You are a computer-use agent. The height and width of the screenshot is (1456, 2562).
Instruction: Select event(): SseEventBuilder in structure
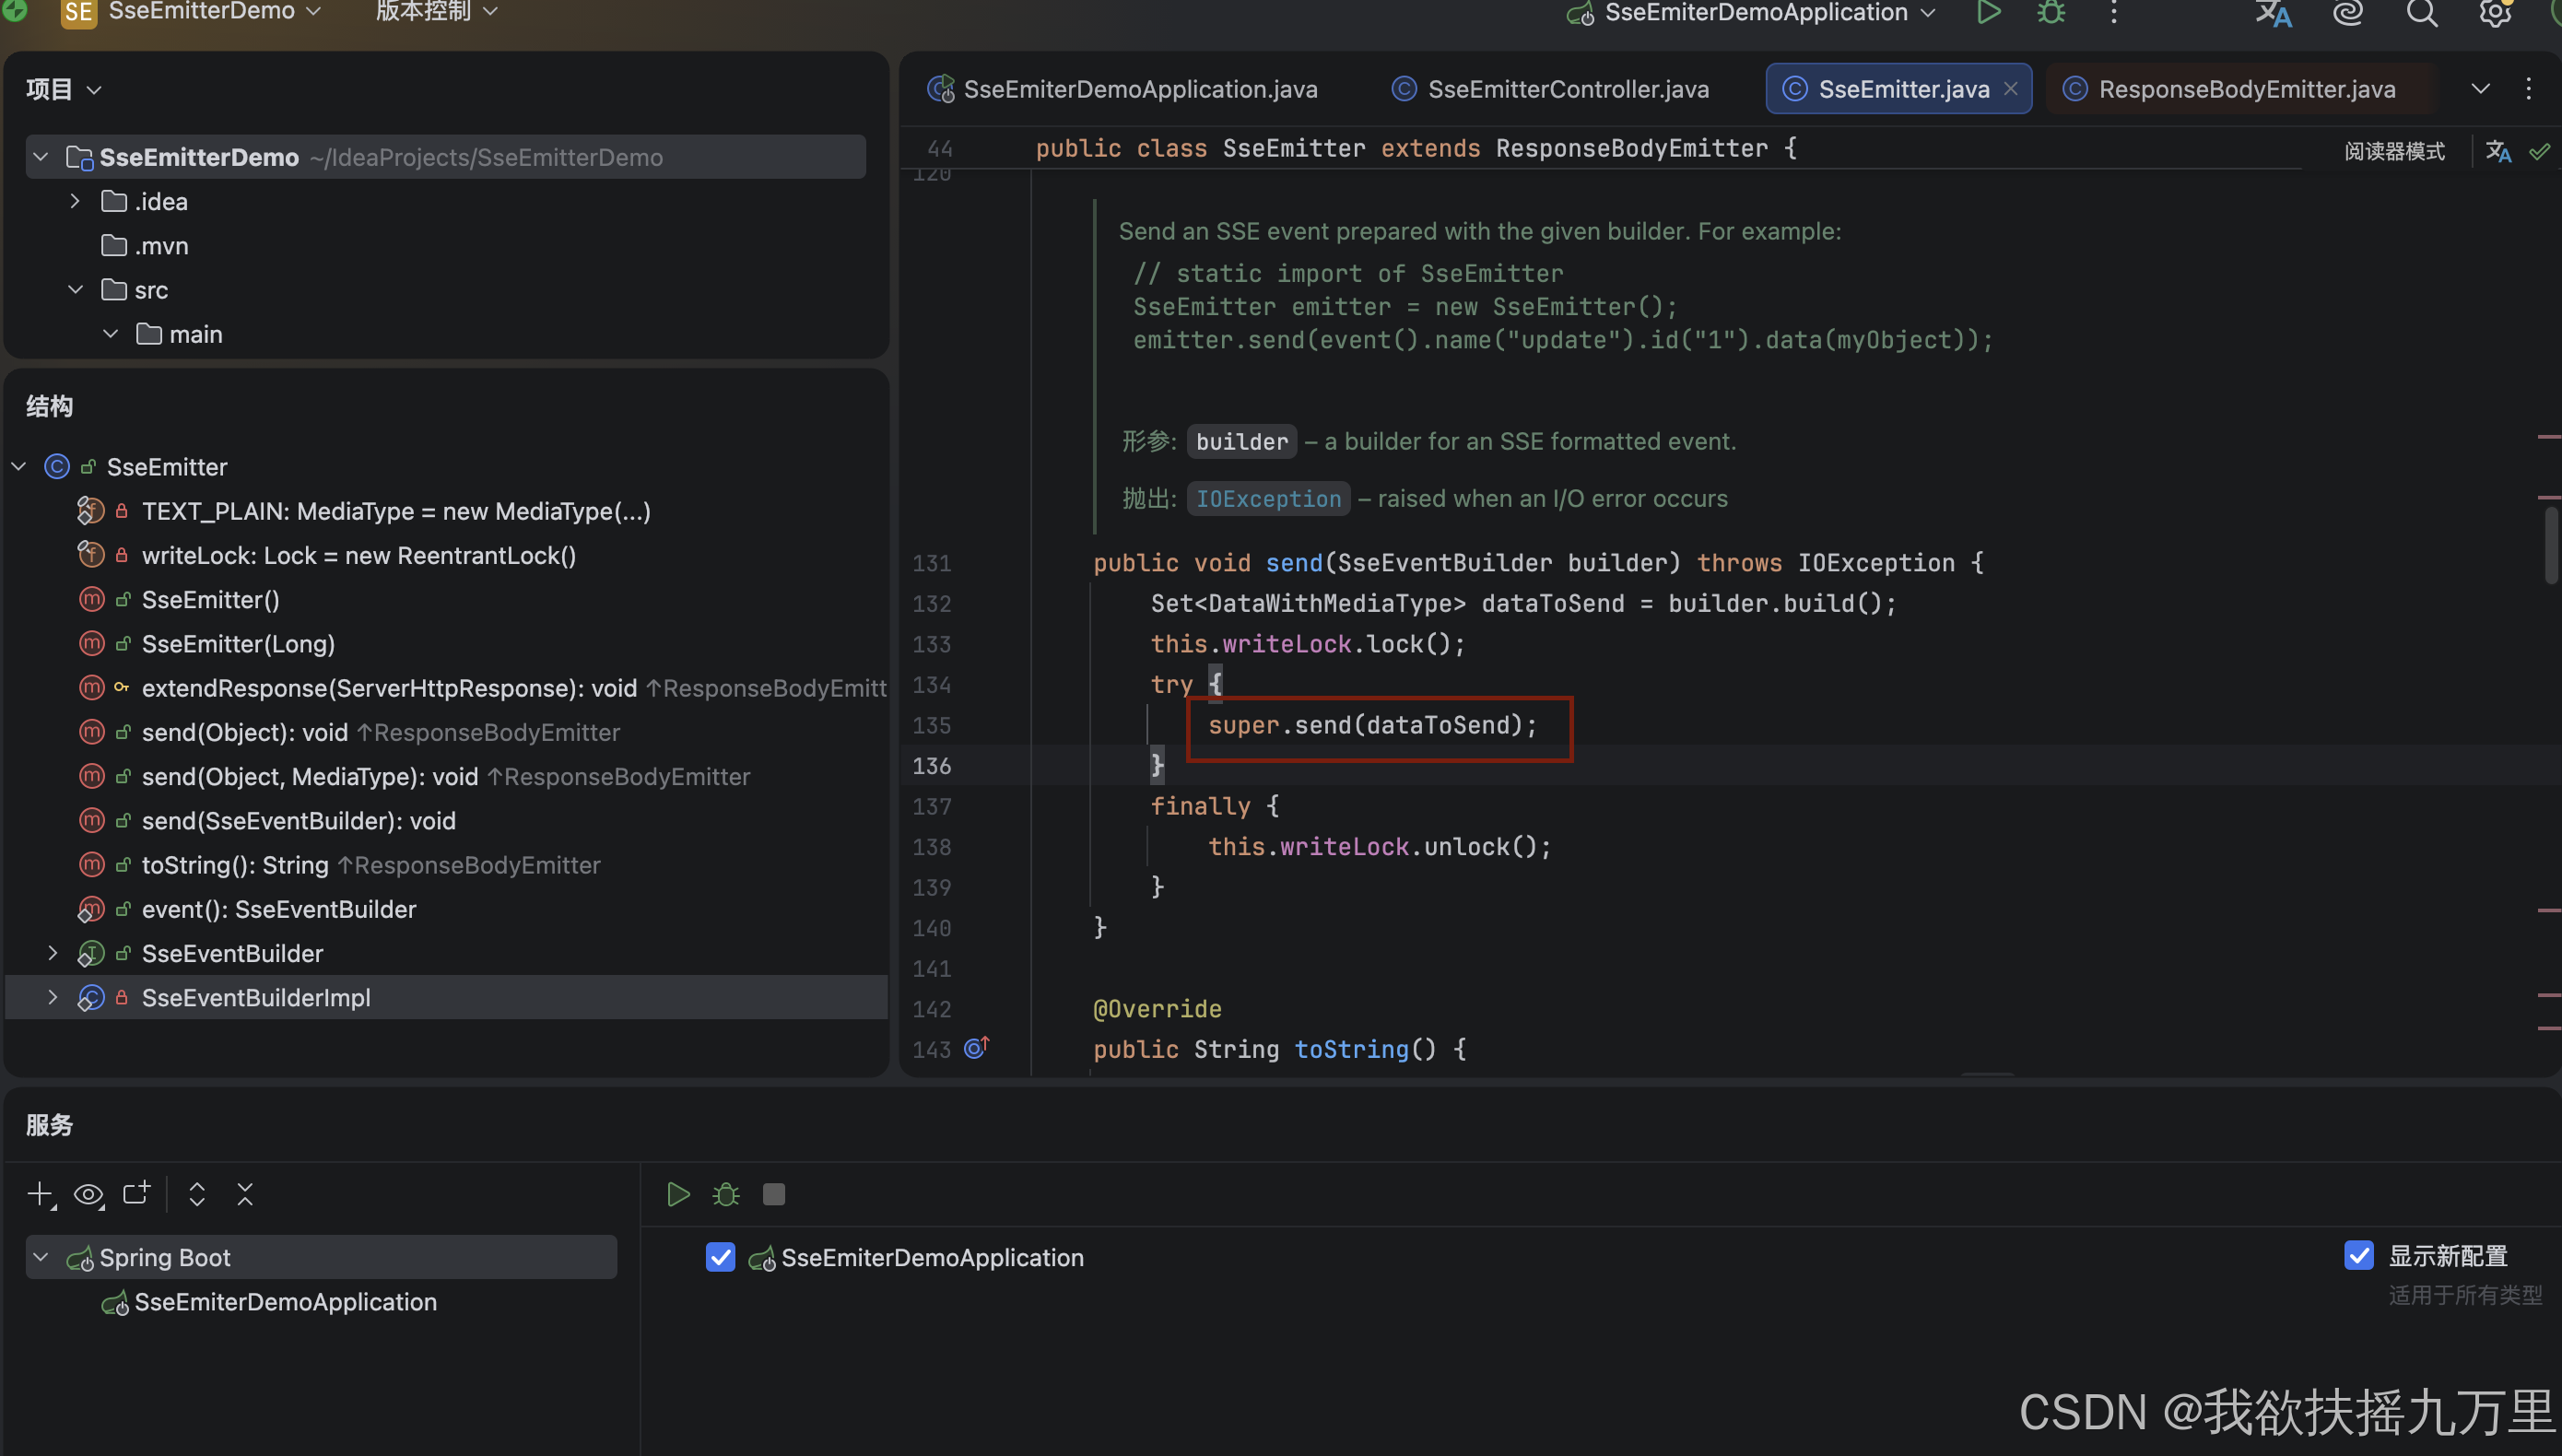(x=278, y=909)
